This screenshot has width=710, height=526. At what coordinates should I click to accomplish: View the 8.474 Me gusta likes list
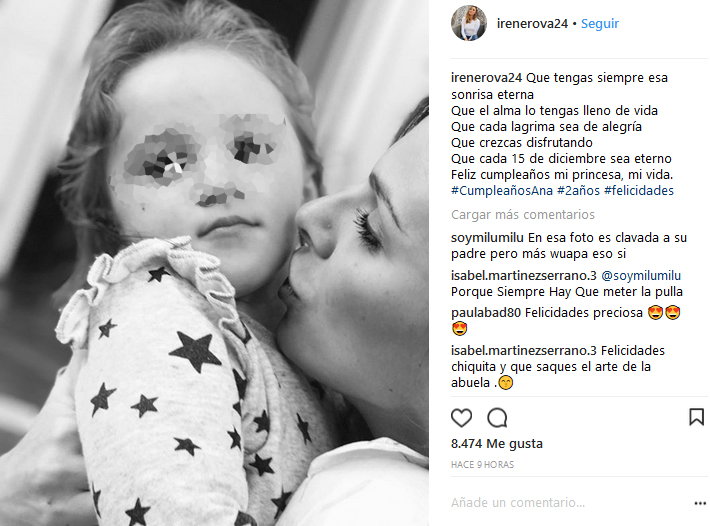pos(497,444)
